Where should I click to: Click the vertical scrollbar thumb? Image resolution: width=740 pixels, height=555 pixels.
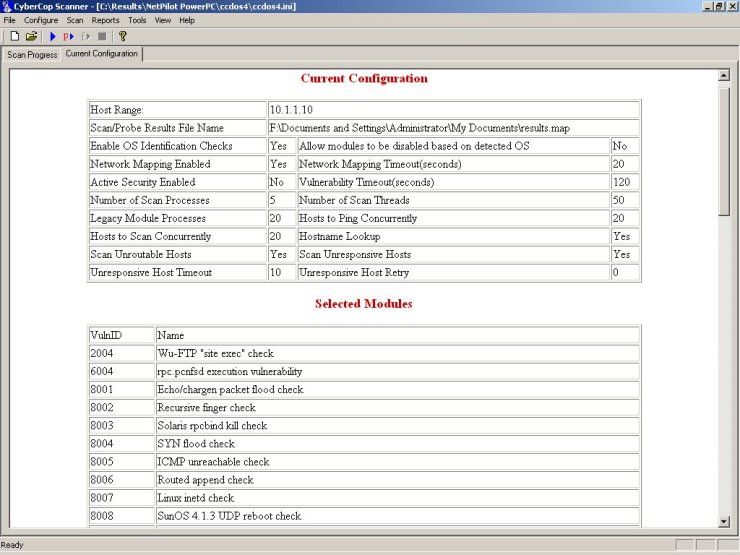(x=724, y=151)
